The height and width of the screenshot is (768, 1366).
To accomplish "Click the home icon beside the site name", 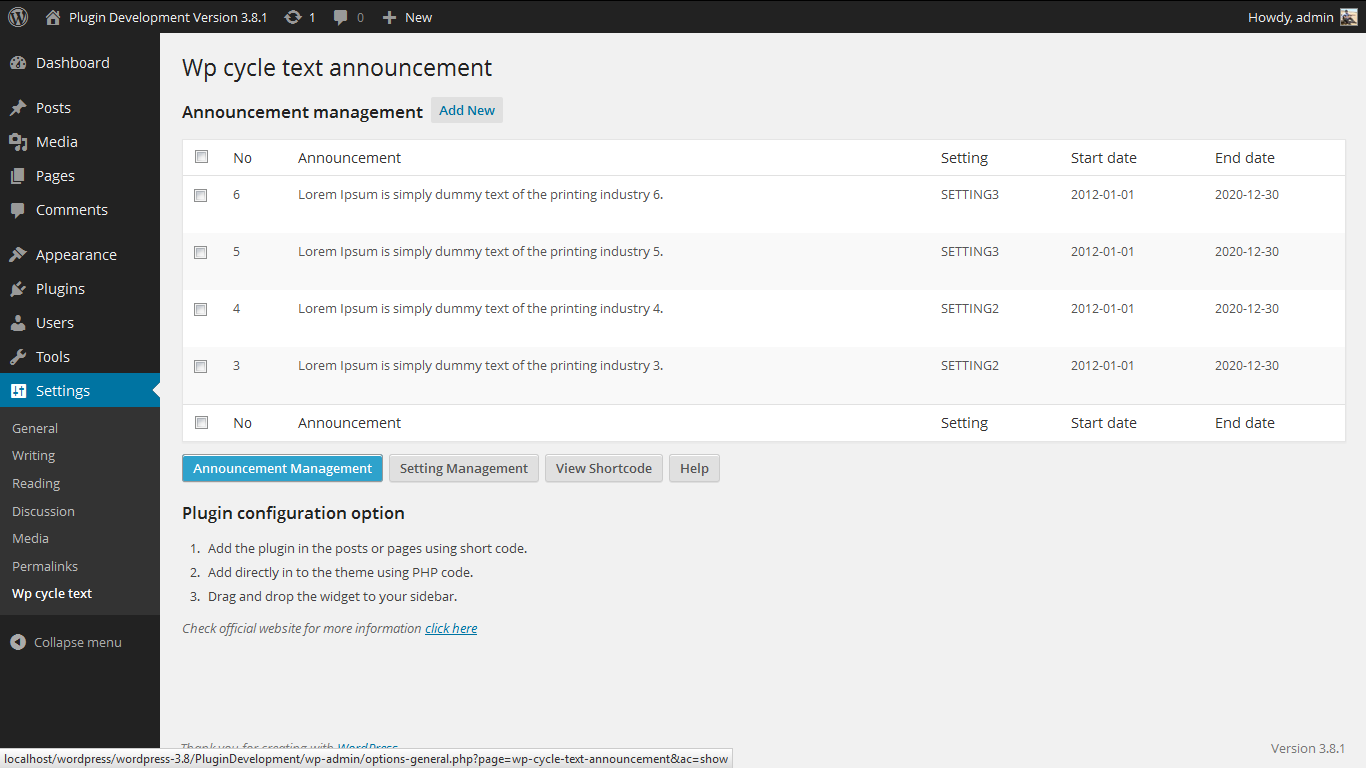I will pyautogui.click(x=53, y=17).
